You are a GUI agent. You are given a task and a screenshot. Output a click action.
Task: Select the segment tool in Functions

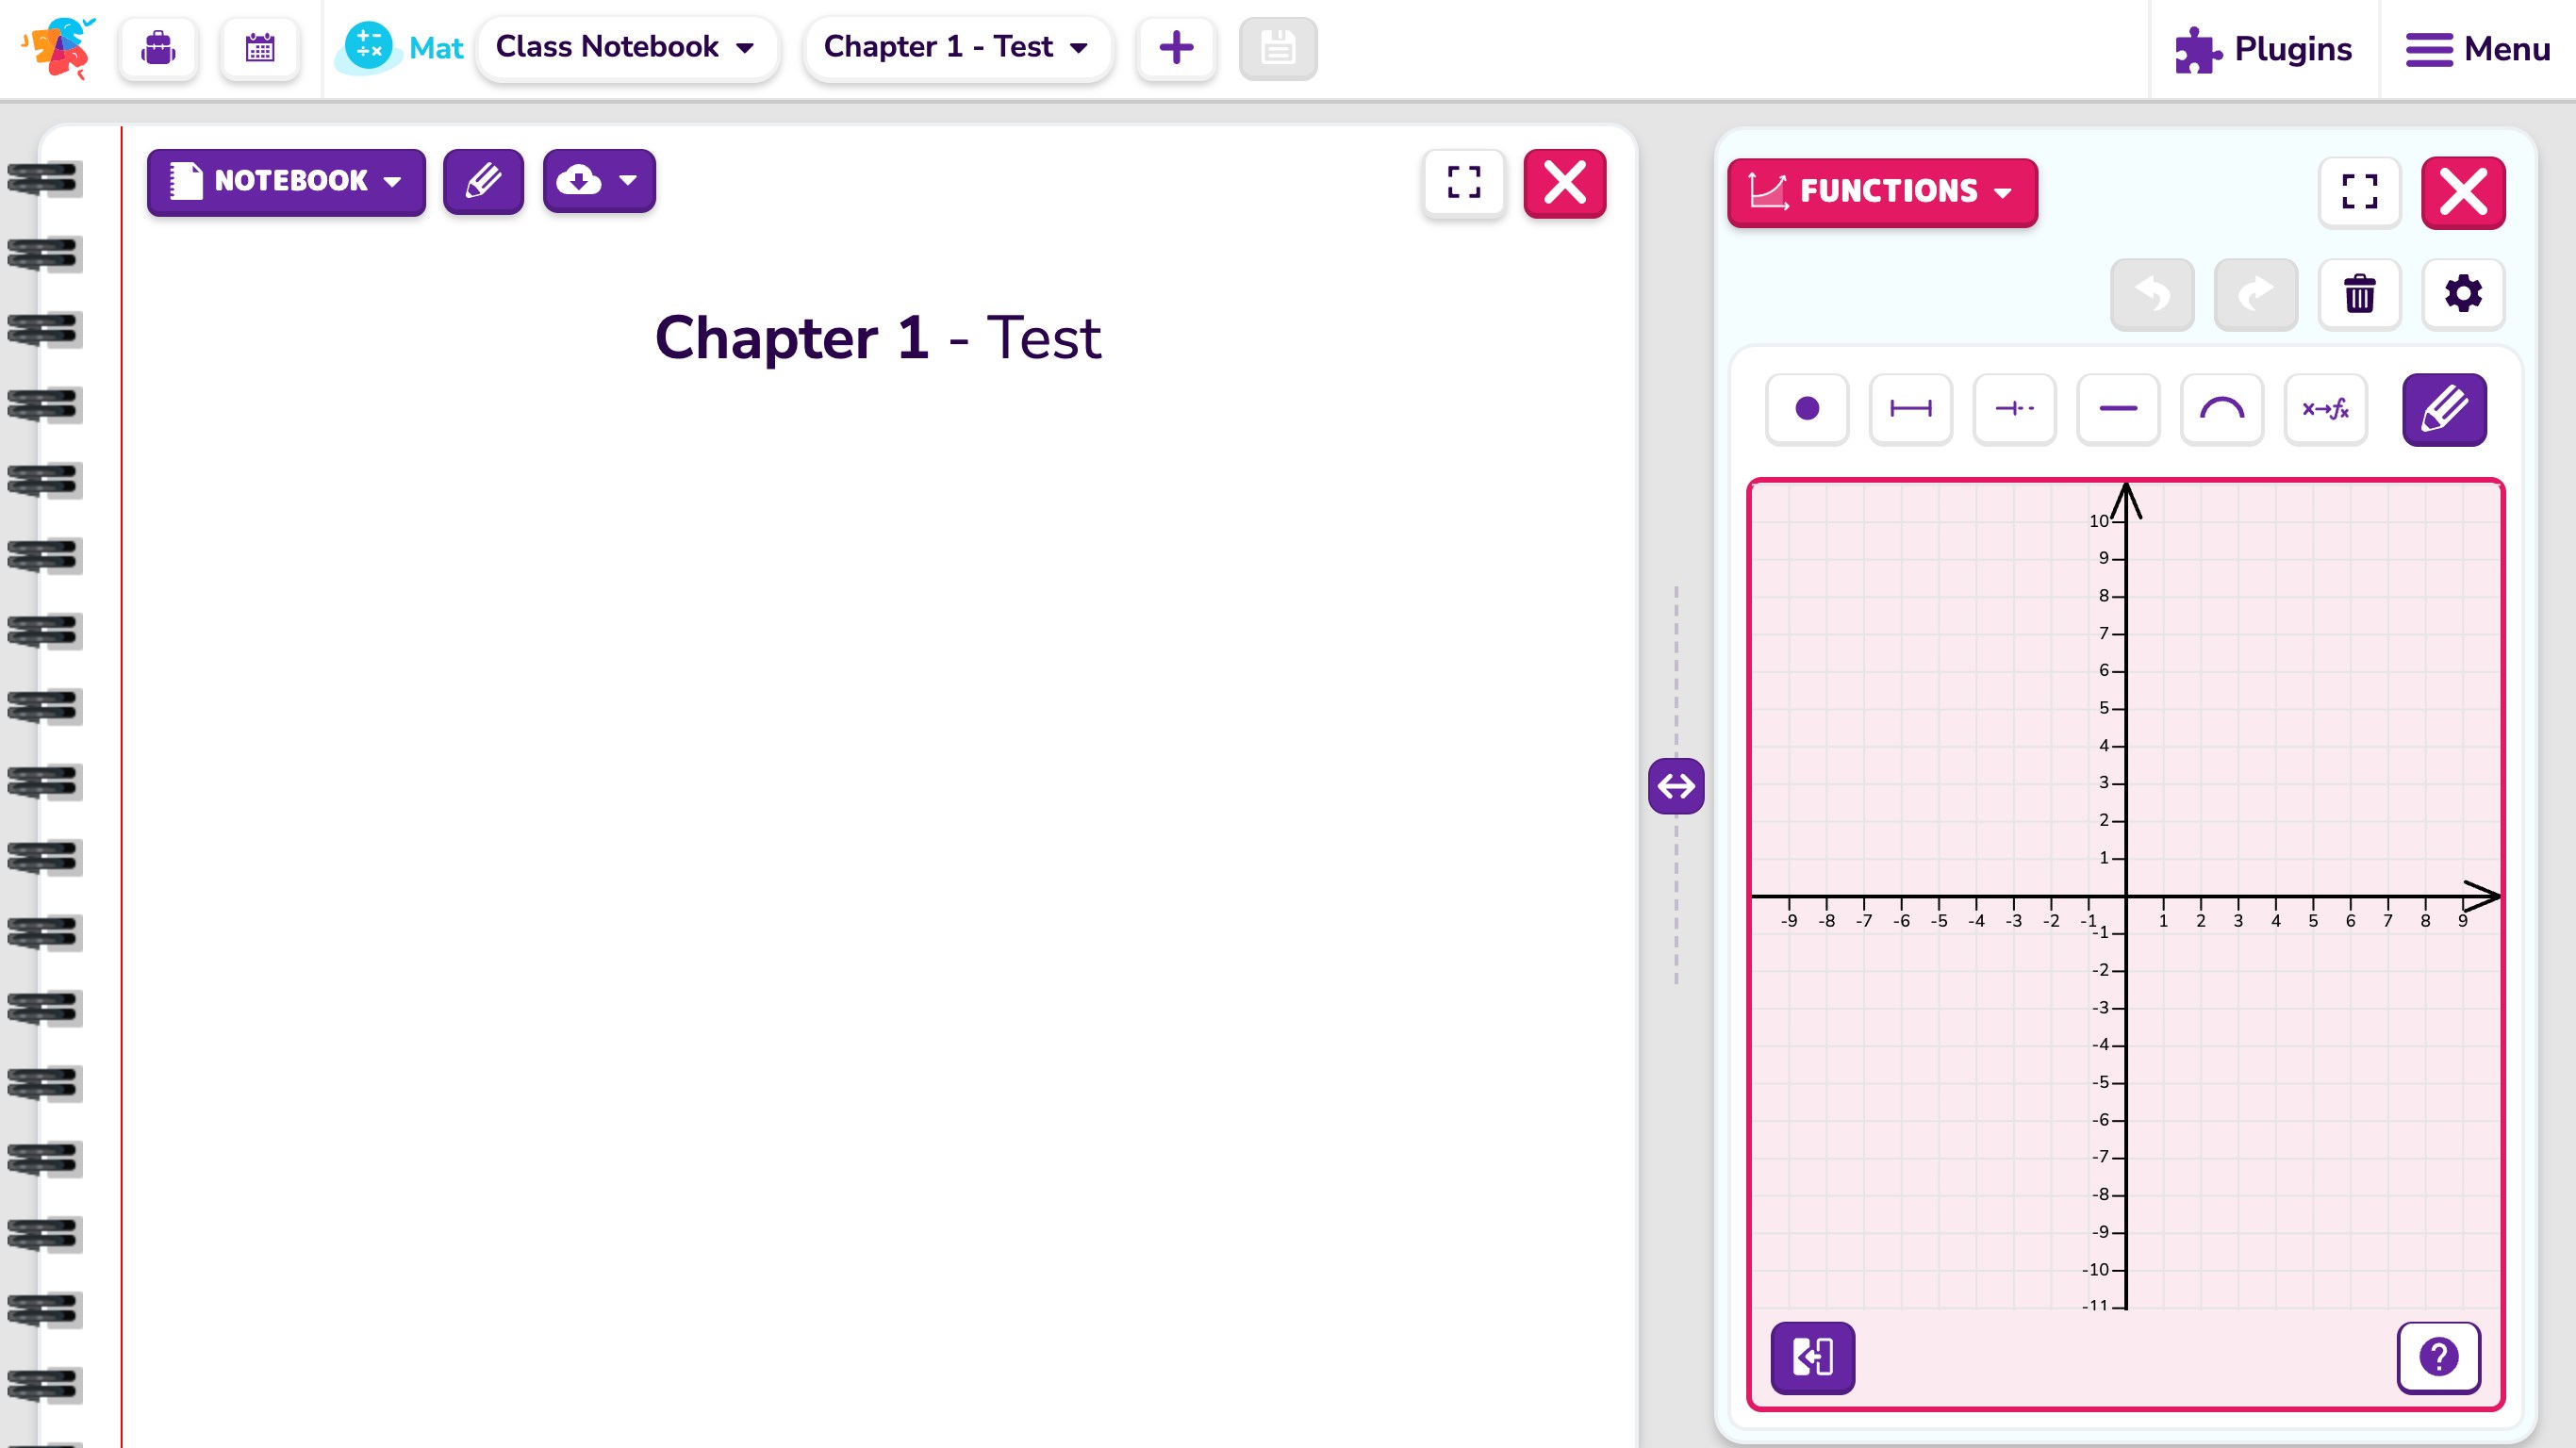tap(1910, 409)
